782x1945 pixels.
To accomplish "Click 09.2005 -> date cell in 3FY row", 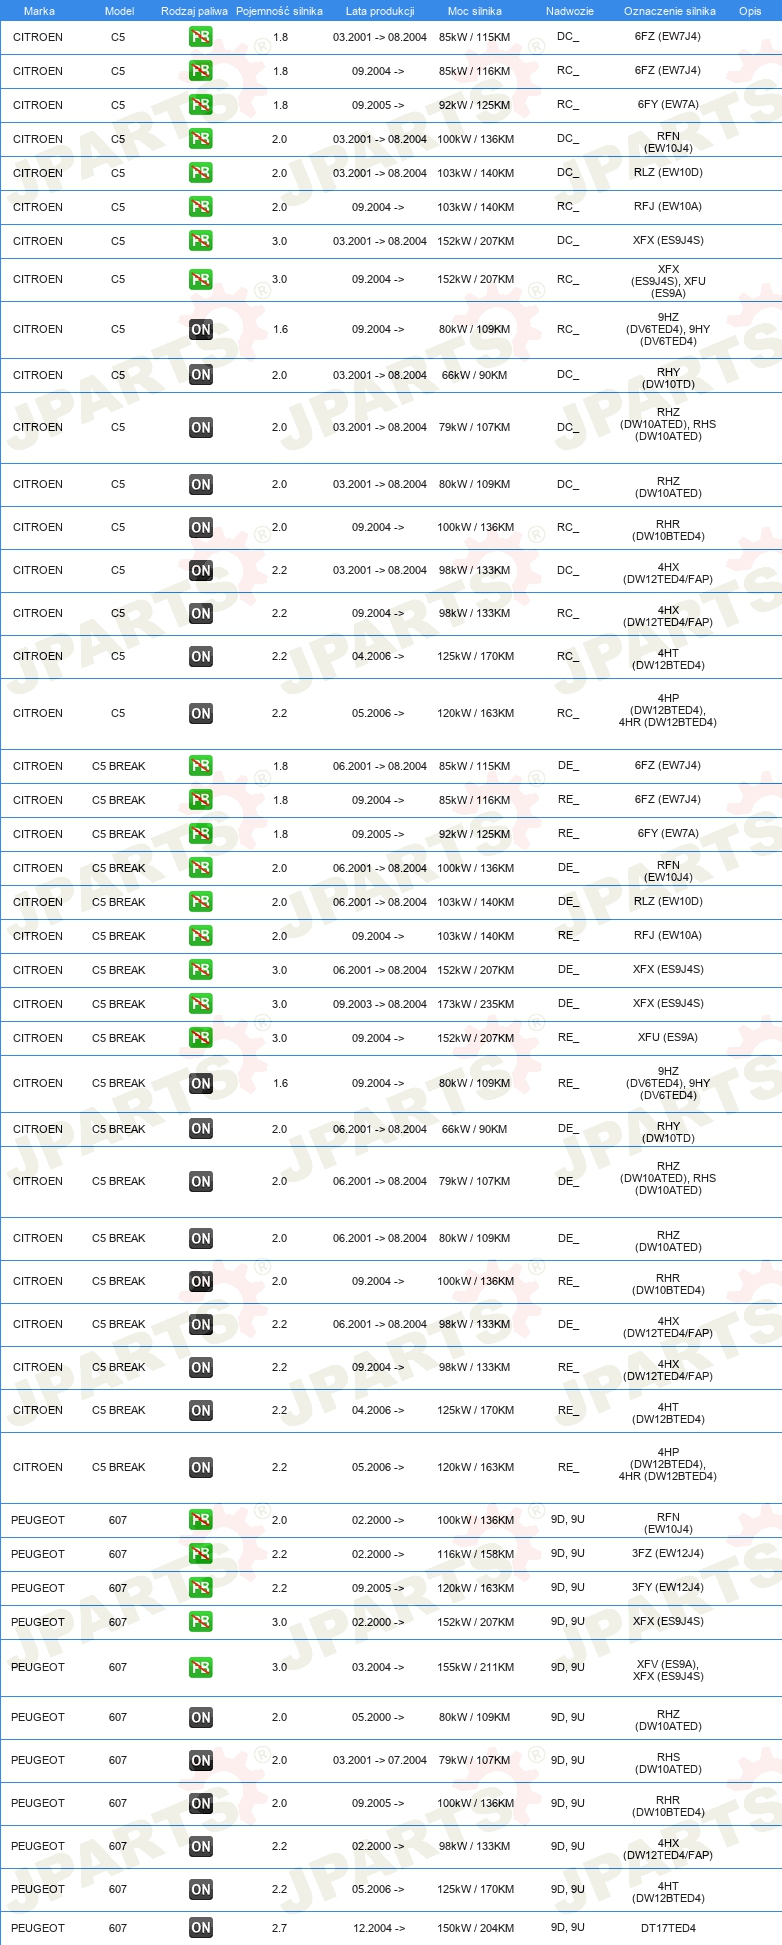I will pos(378,1588).
